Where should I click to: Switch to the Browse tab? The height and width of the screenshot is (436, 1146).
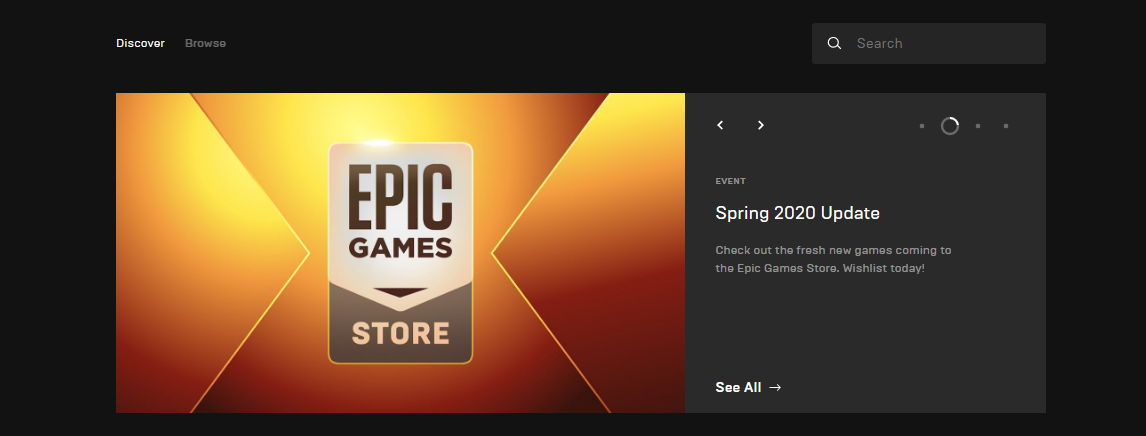205,43
